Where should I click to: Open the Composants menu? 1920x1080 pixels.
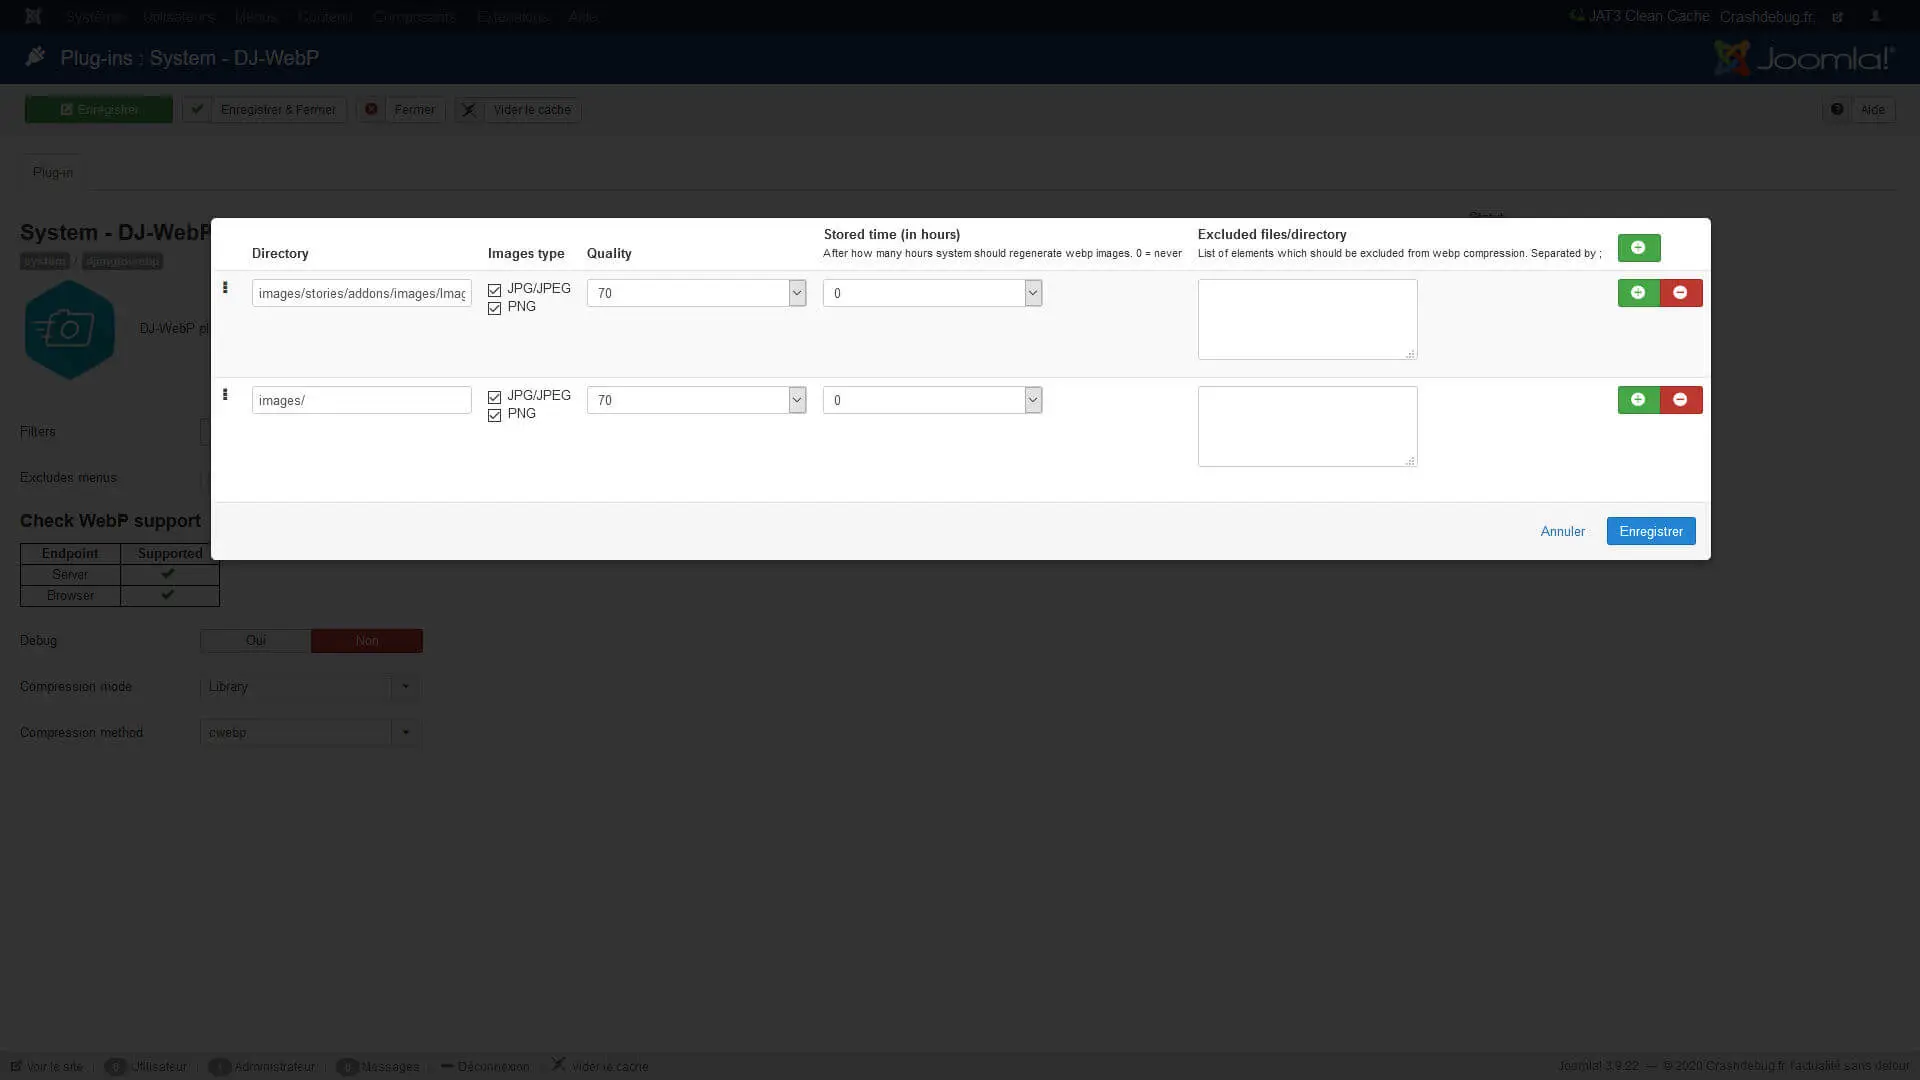click(414, 17)
